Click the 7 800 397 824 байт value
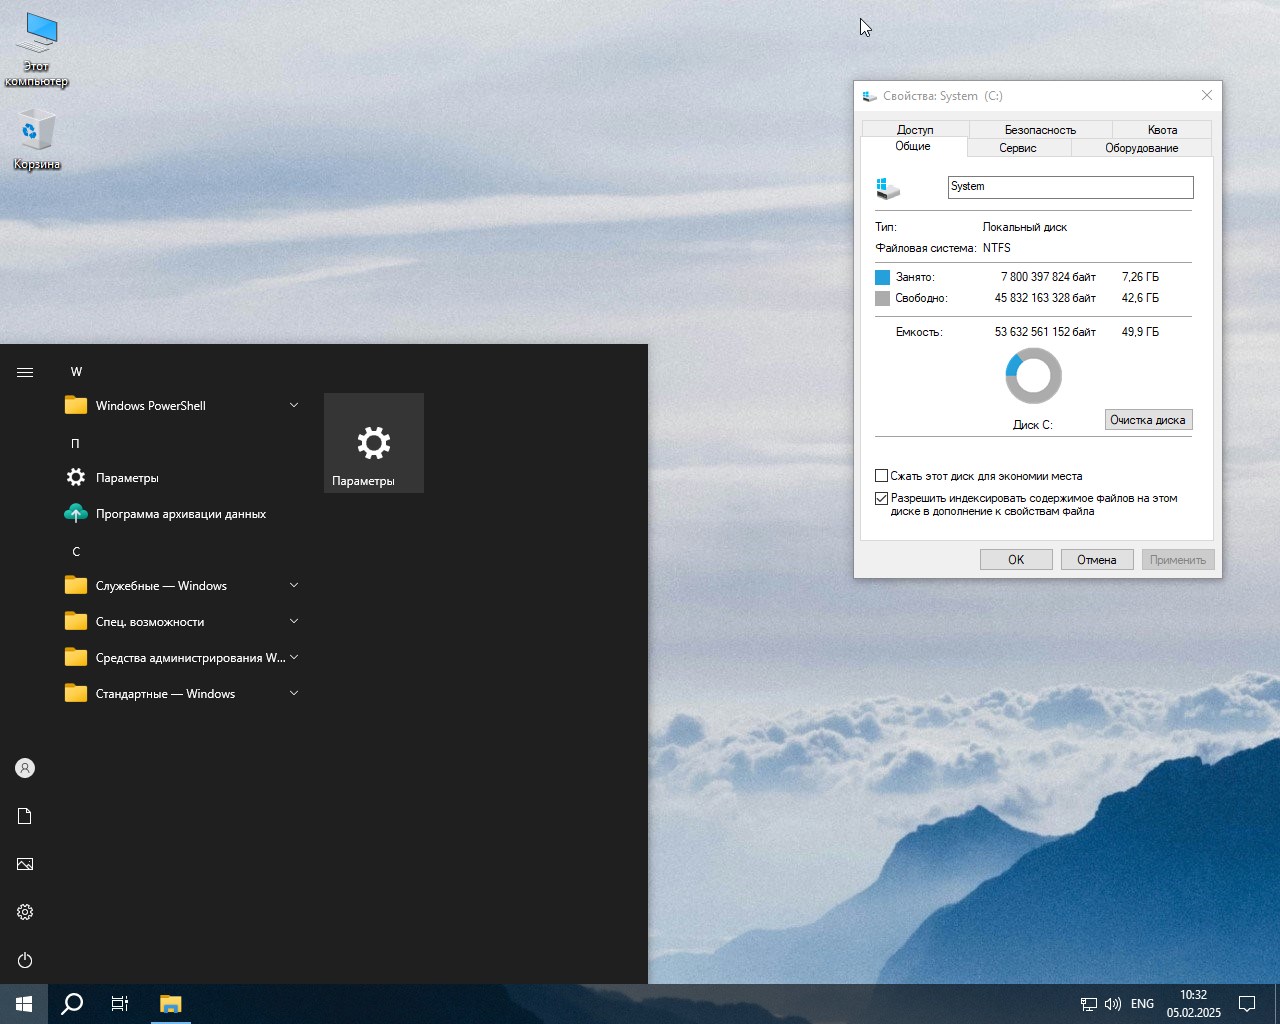The image size is (1280, 1024). 1048,277
